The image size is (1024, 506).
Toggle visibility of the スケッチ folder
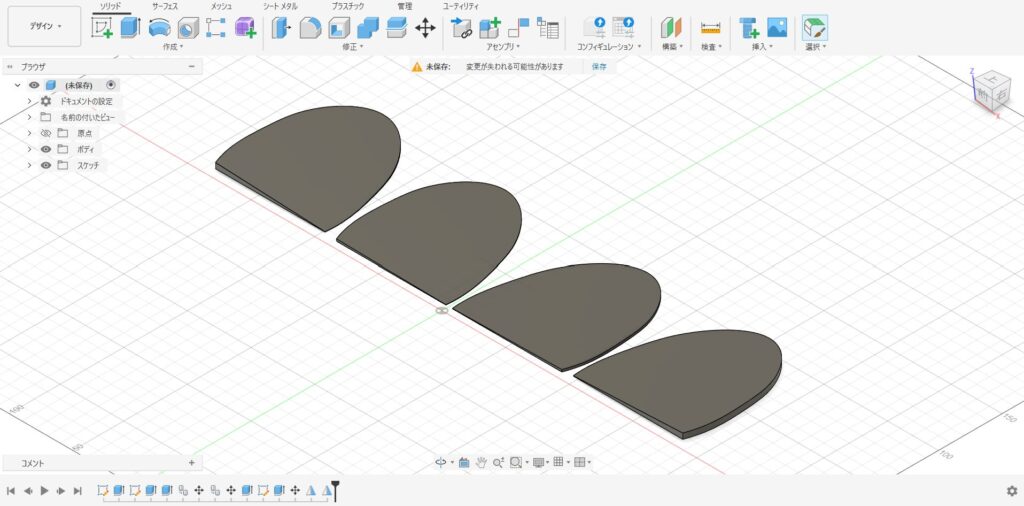46,165
